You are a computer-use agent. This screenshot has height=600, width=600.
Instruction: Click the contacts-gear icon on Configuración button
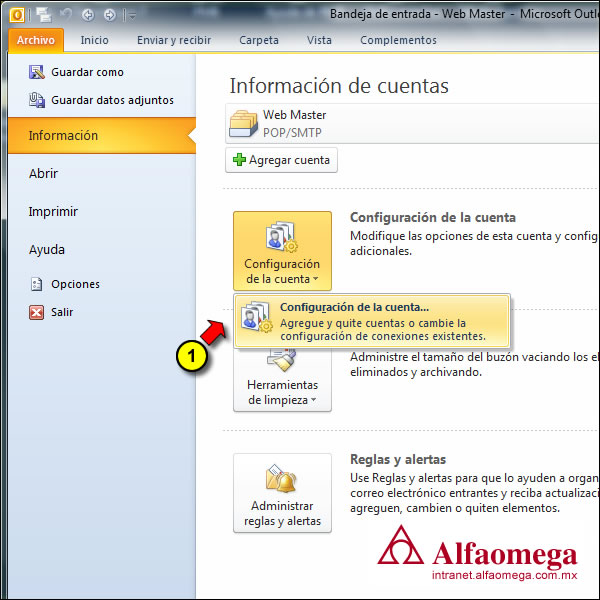point(282,236)
